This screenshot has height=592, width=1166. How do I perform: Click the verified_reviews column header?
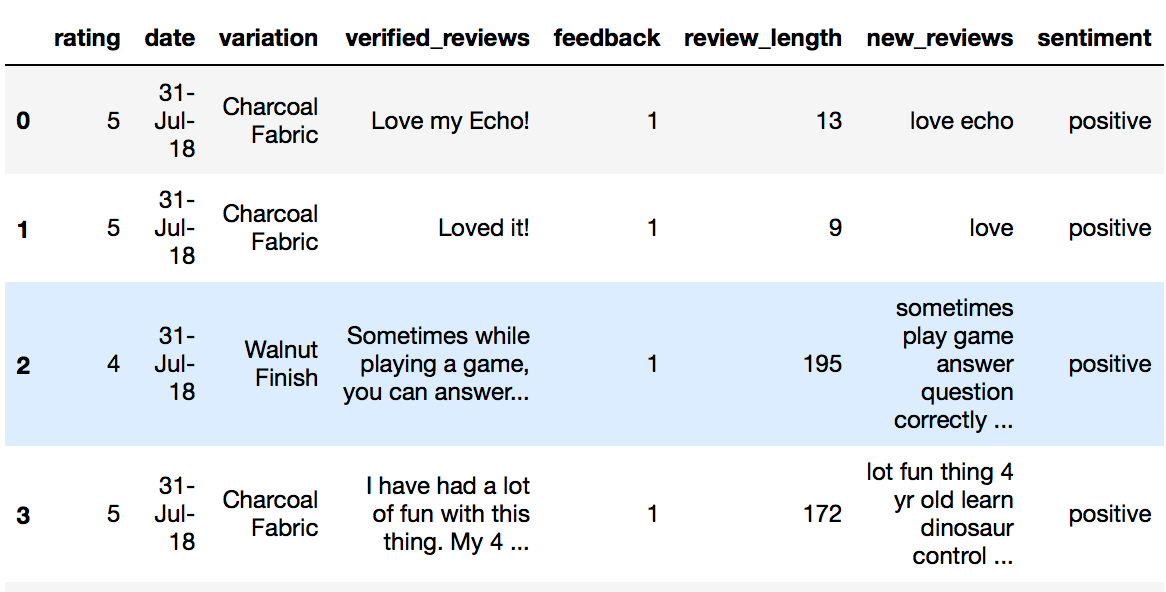[x=437, y=38]
